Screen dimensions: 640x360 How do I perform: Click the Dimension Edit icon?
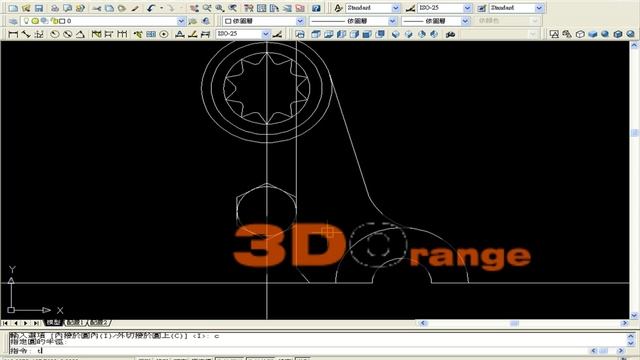click(x=180, y=34)
